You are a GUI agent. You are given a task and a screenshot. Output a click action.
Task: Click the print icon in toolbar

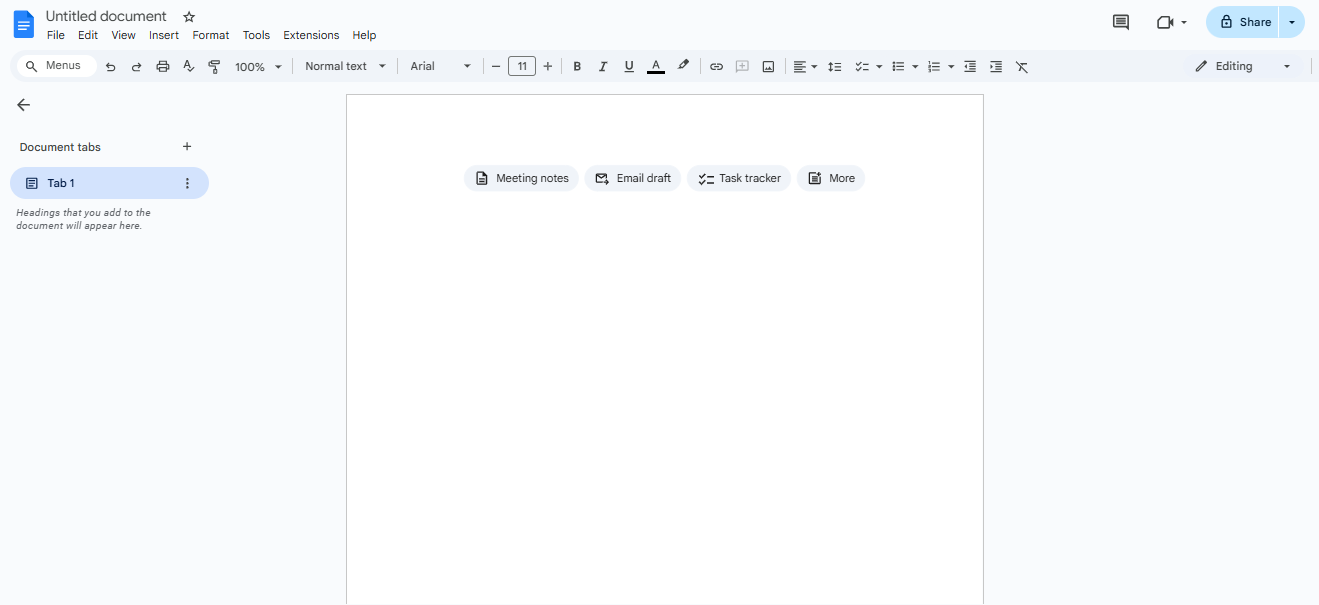point(163,67)
